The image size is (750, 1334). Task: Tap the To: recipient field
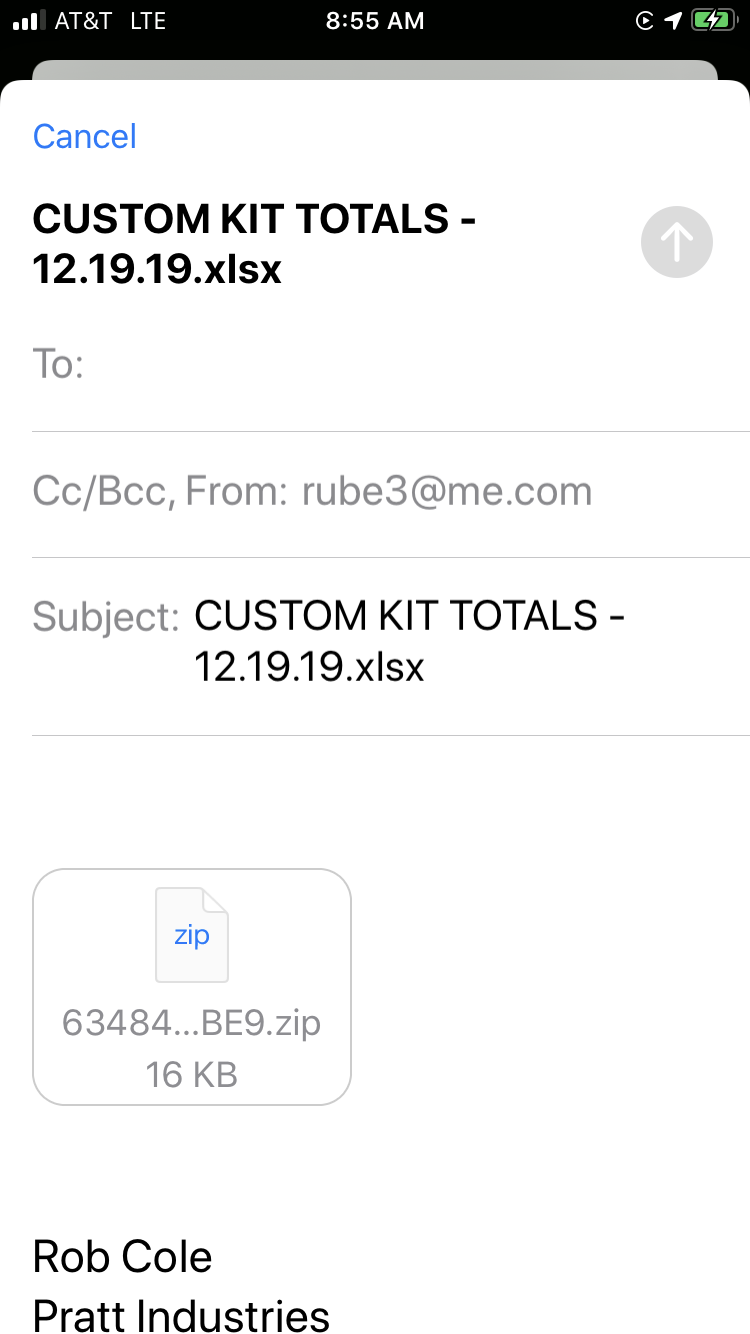tap(400, 364)
